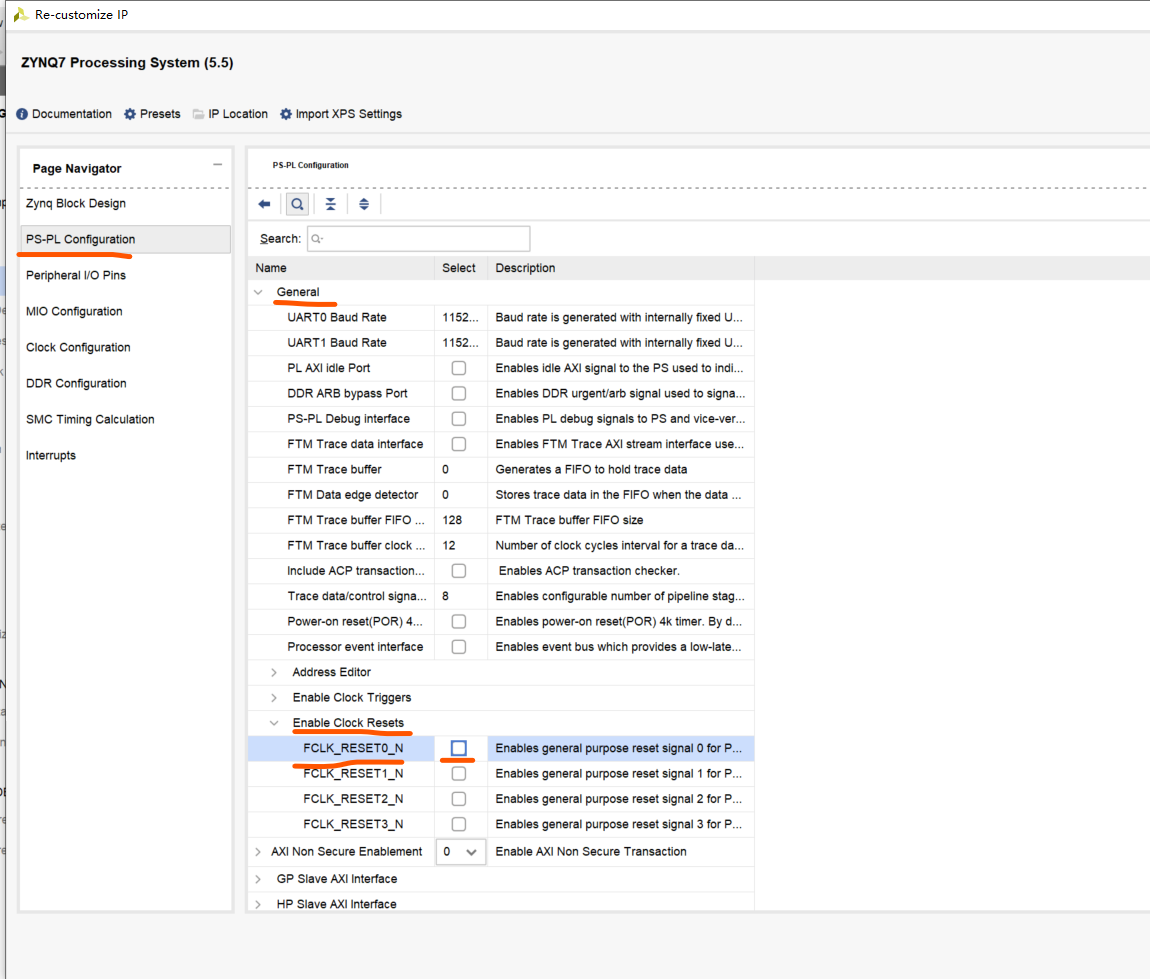The width and height of the screenshot is (1150, 979).
Task: Open Documentation via the info icon
Action: pos(22,114)
